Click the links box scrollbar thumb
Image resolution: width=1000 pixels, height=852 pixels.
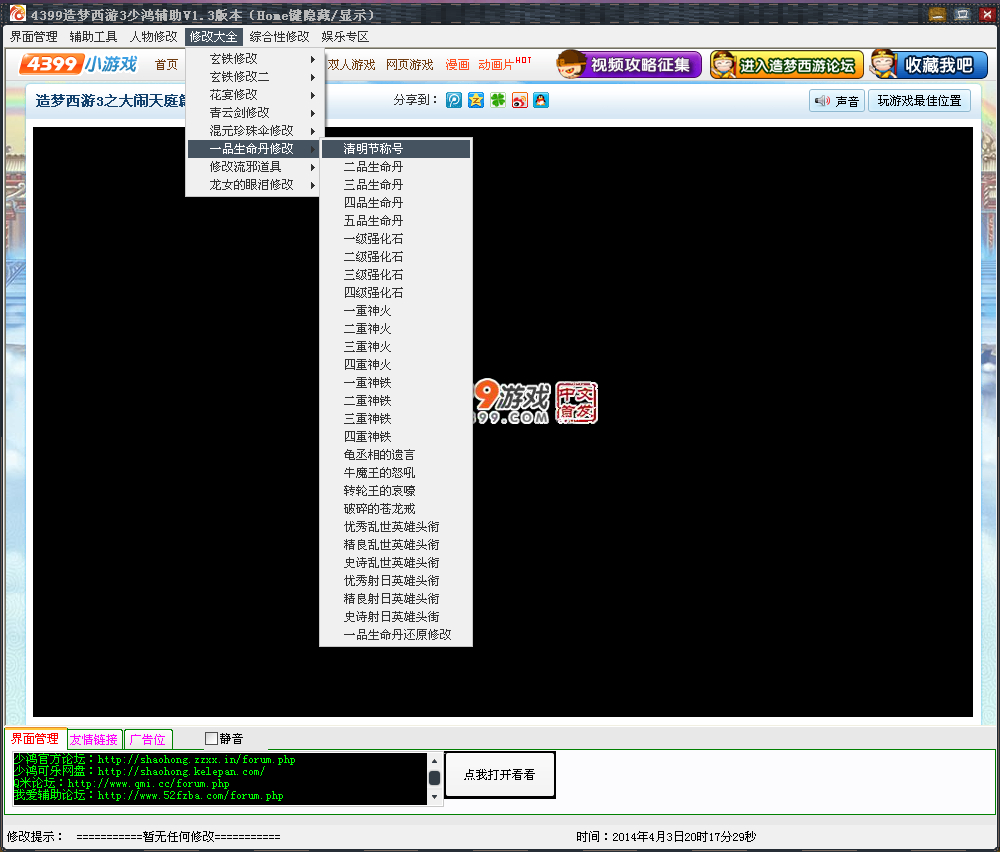[x=434, y=778]
